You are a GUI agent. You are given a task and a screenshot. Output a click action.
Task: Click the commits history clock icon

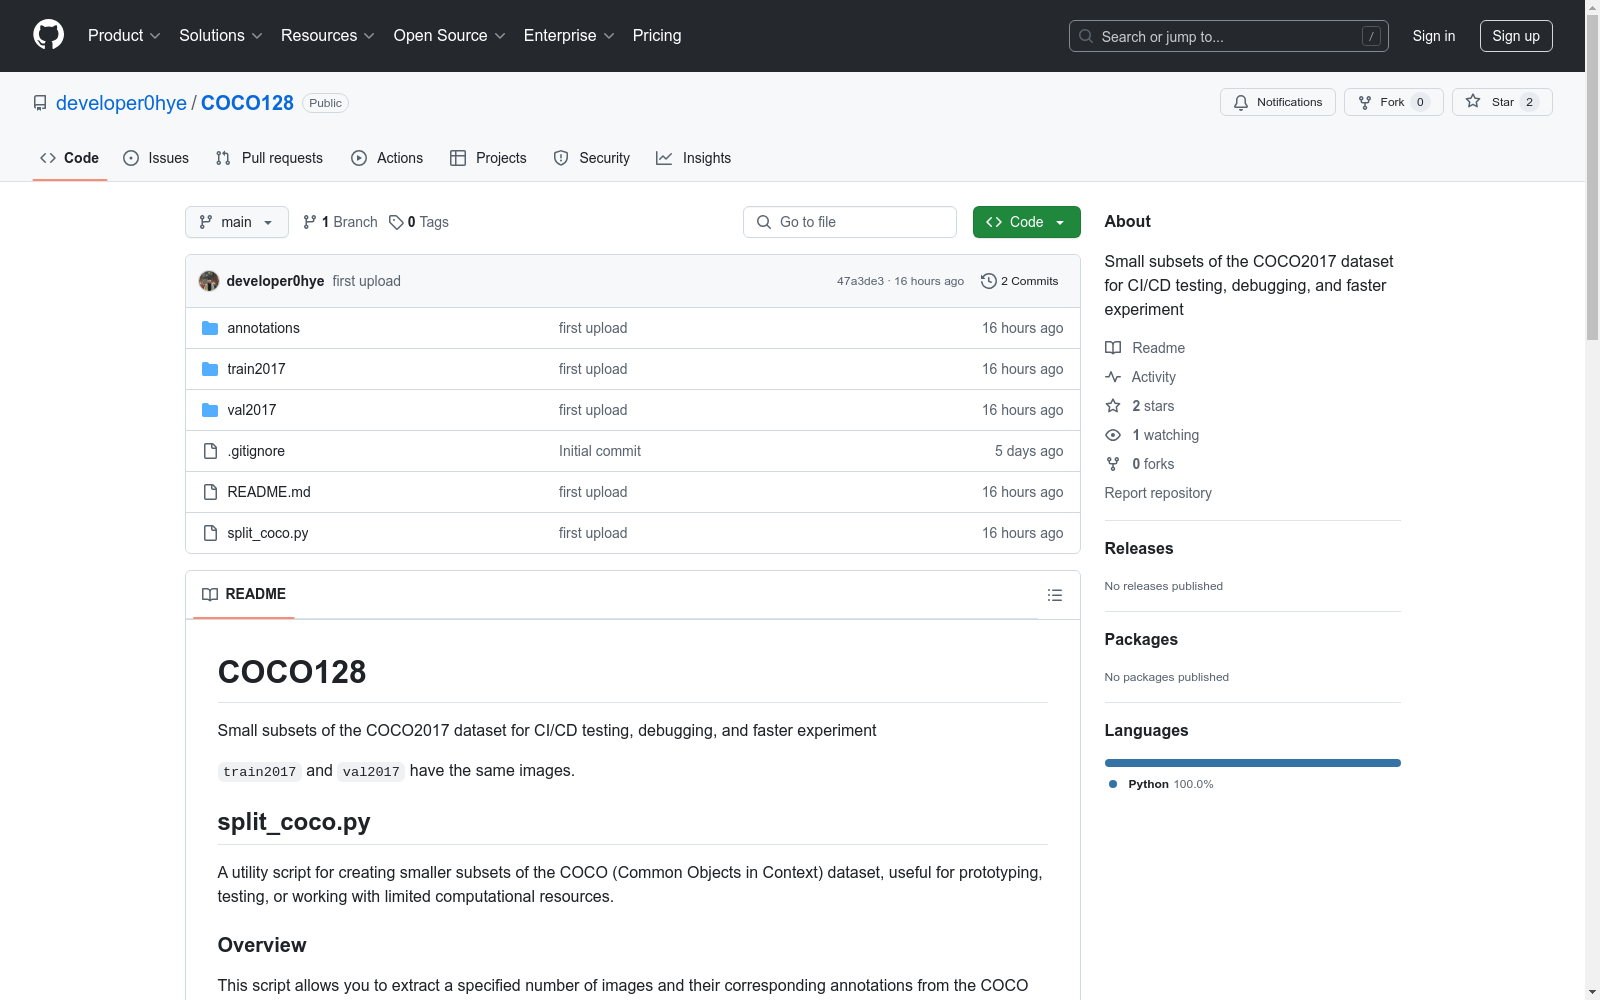[x=989, y=281]
